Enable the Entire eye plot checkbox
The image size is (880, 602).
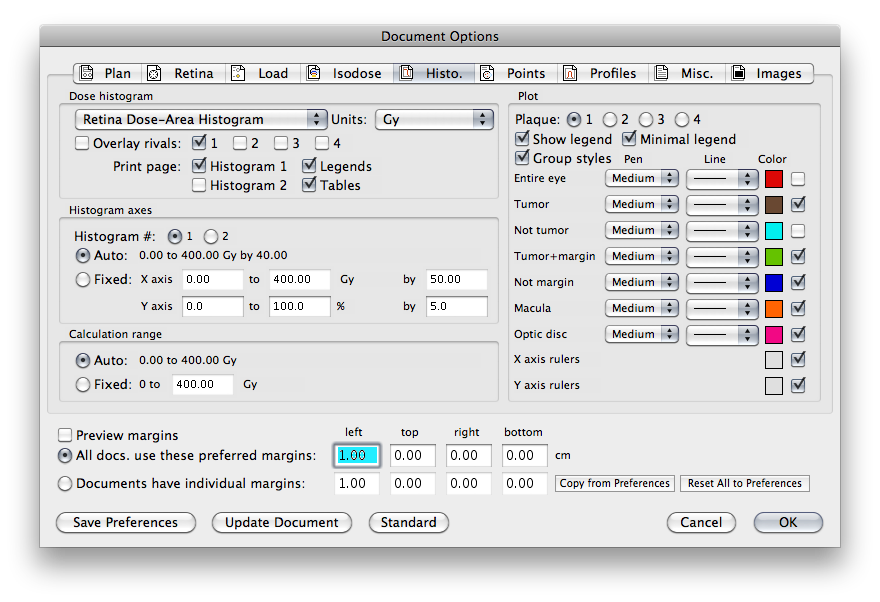798,179
